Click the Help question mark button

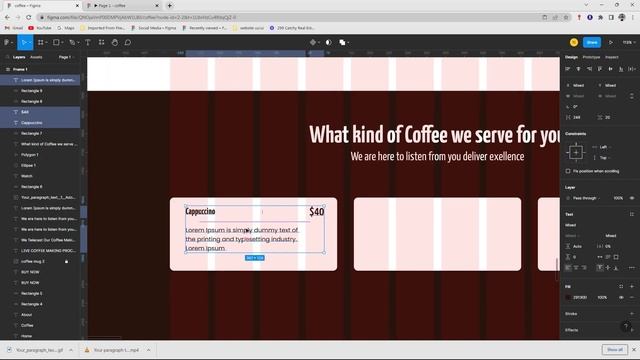click(x=626, y=326)
